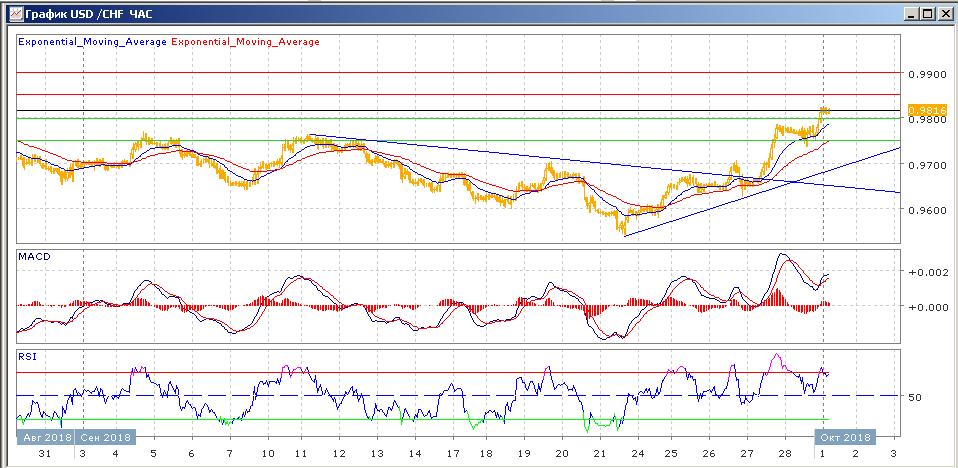Image resolution: width=958 pixels, height=468 pixels.
Task: Close the USD/CHF chart window
Action: pyautogui.click(x=944, y=14)
